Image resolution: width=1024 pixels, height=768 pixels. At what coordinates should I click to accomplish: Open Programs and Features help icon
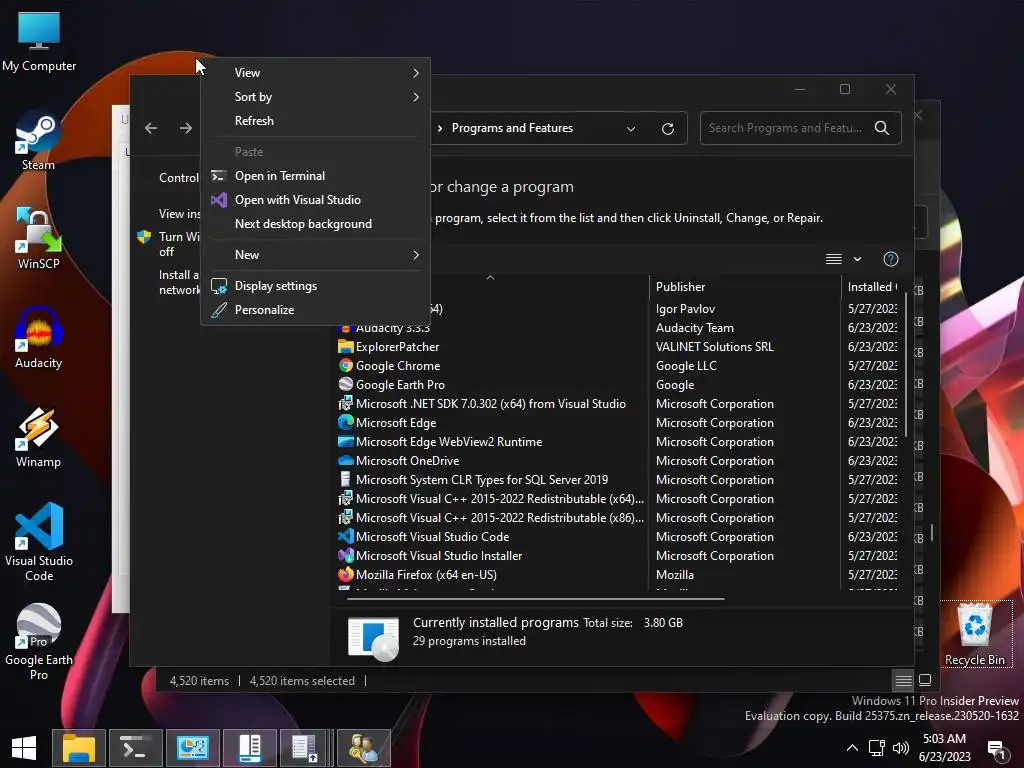(890, 259)
